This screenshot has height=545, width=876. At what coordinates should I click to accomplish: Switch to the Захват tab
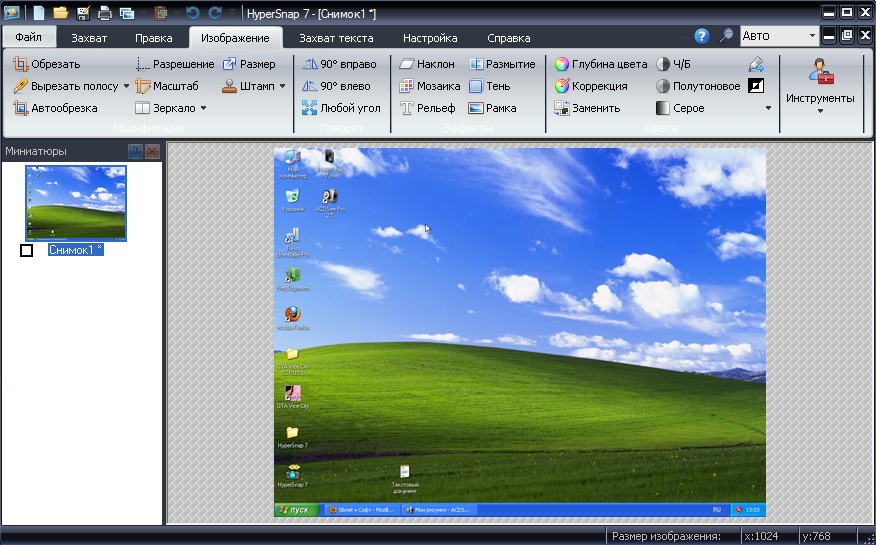(89, 38)
